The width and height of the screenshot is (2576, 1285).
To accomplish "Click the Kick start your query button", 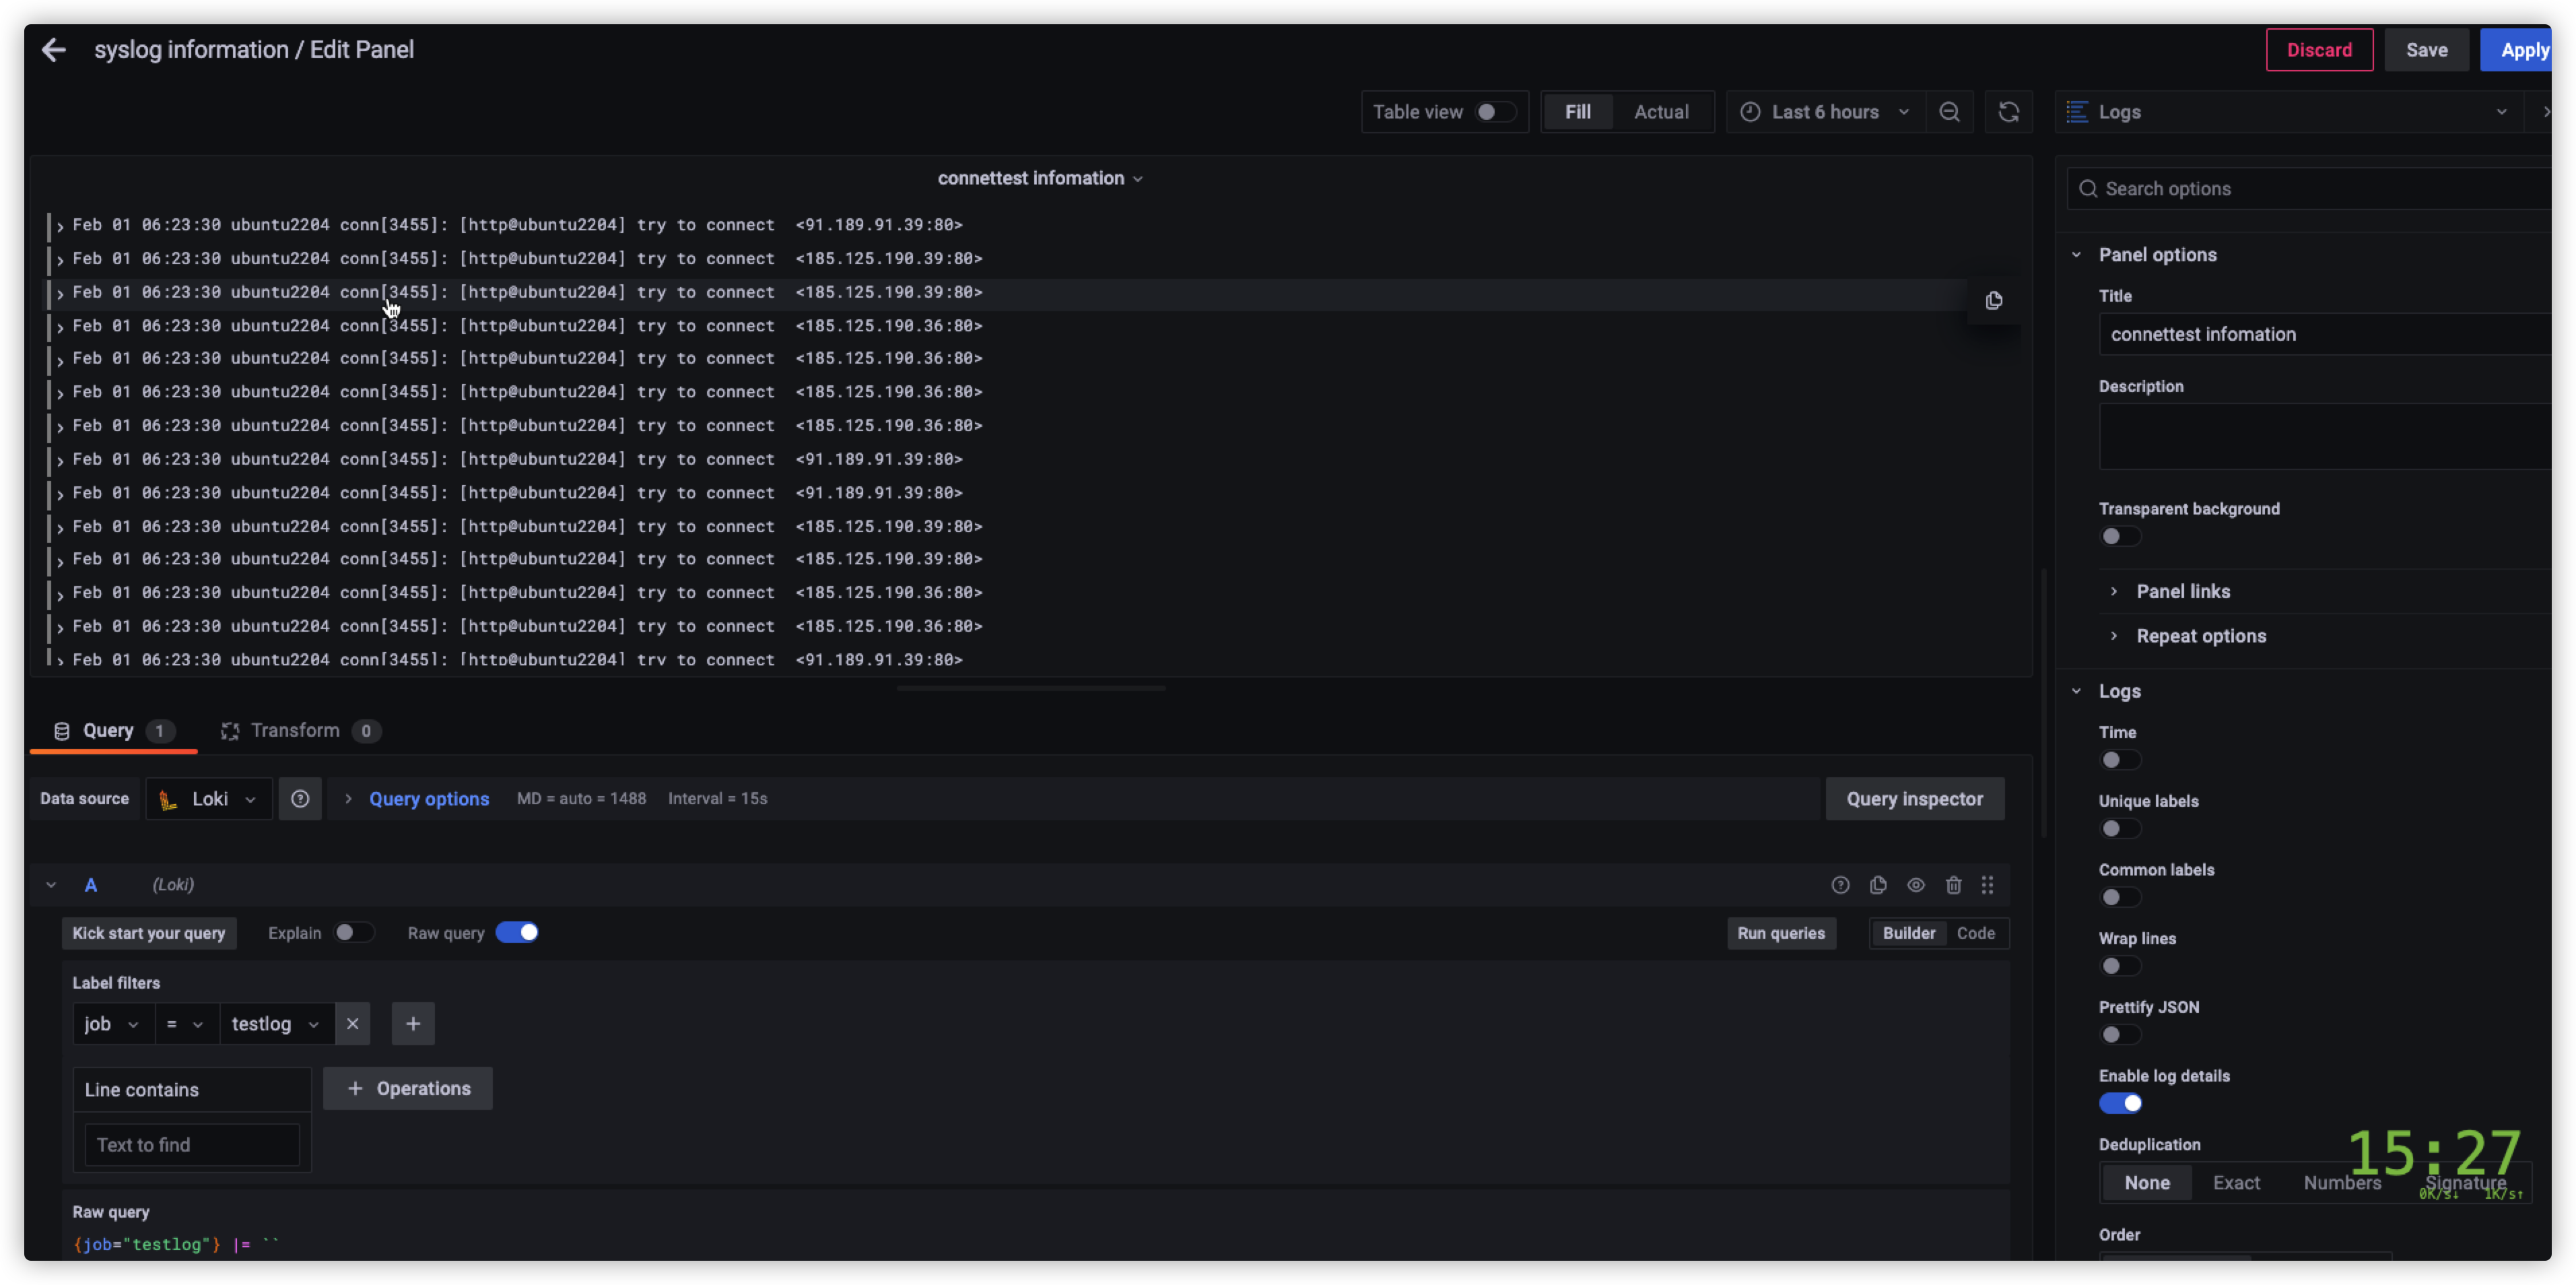I will coord(148,932).
